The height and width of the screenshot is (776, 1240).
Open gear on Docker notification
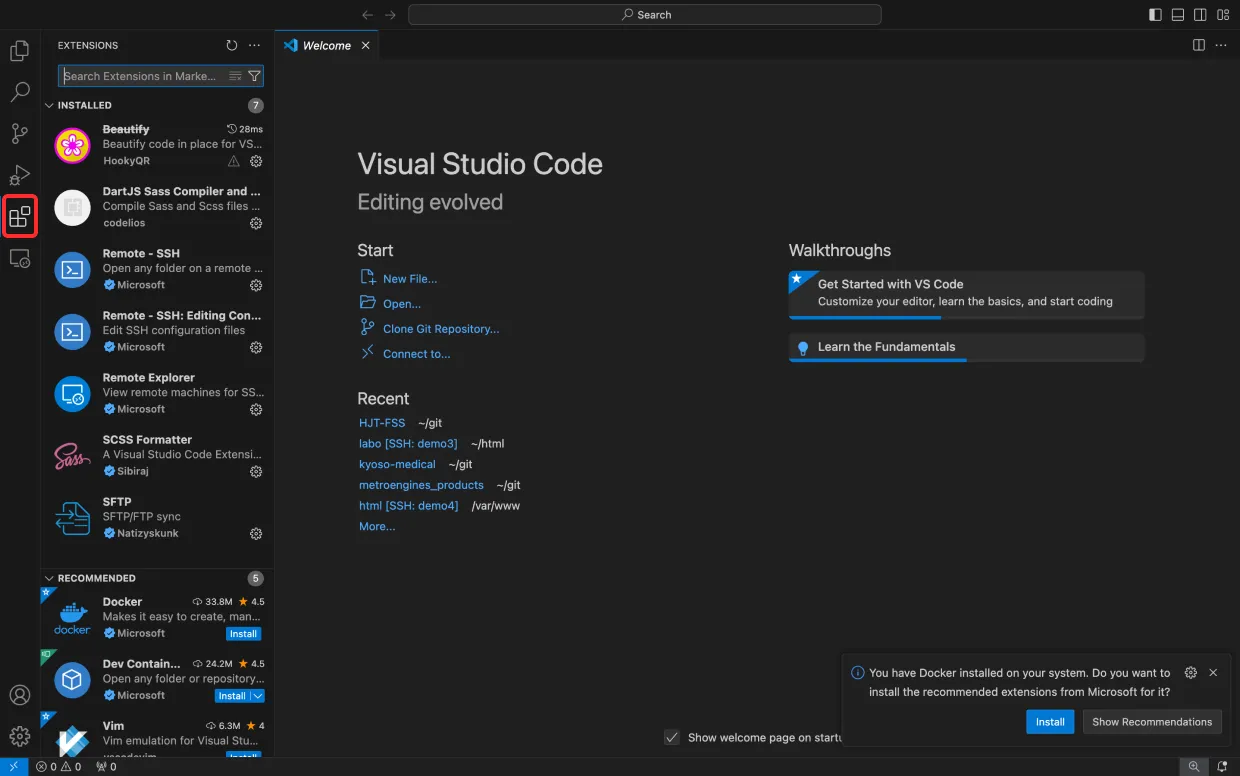point(1190,673)
